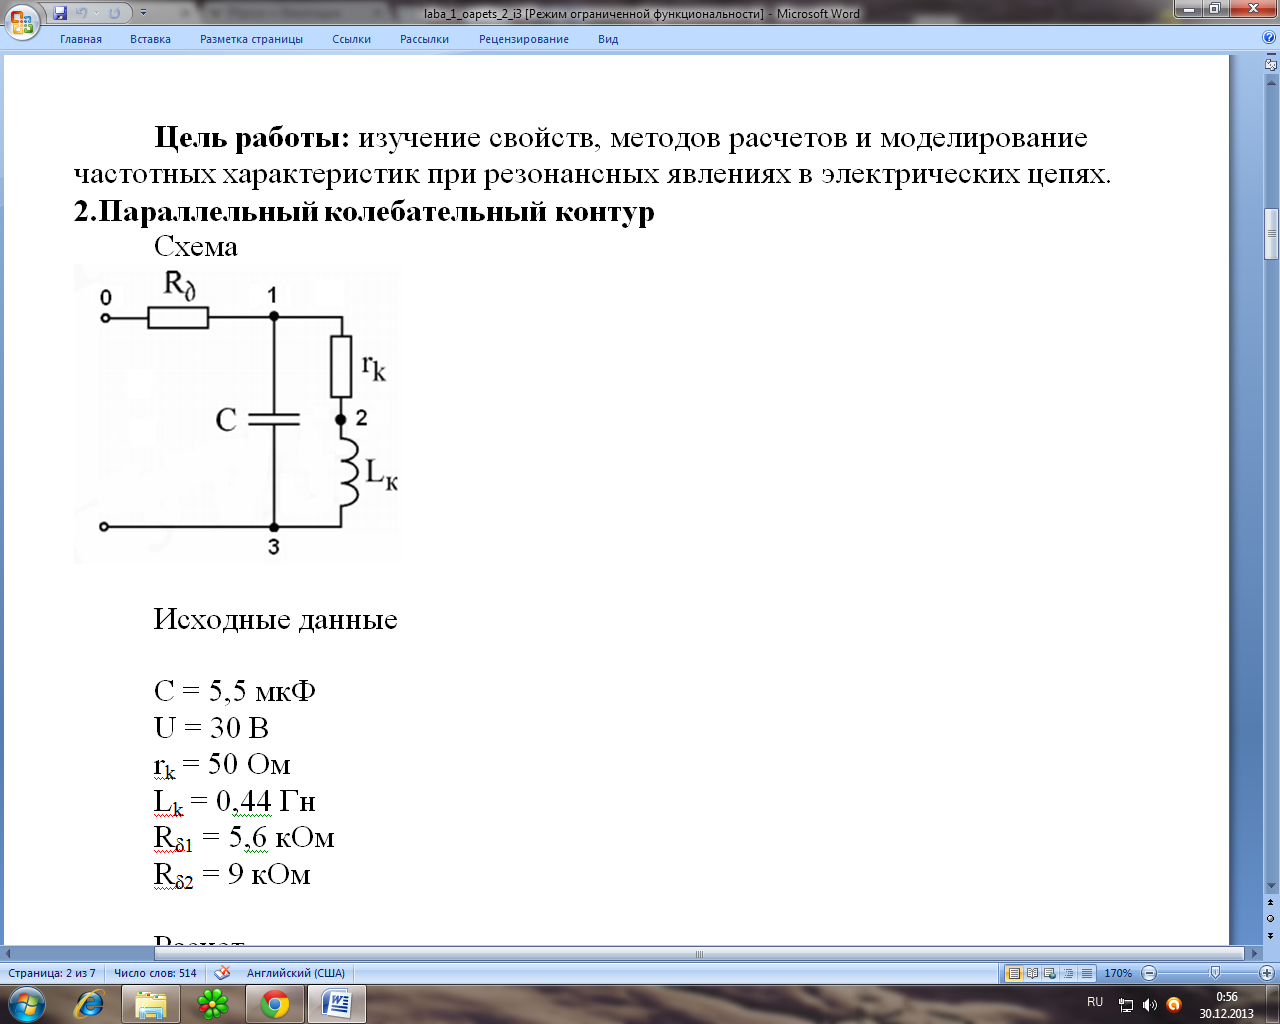Open the Office button menu

coord(22,20)
